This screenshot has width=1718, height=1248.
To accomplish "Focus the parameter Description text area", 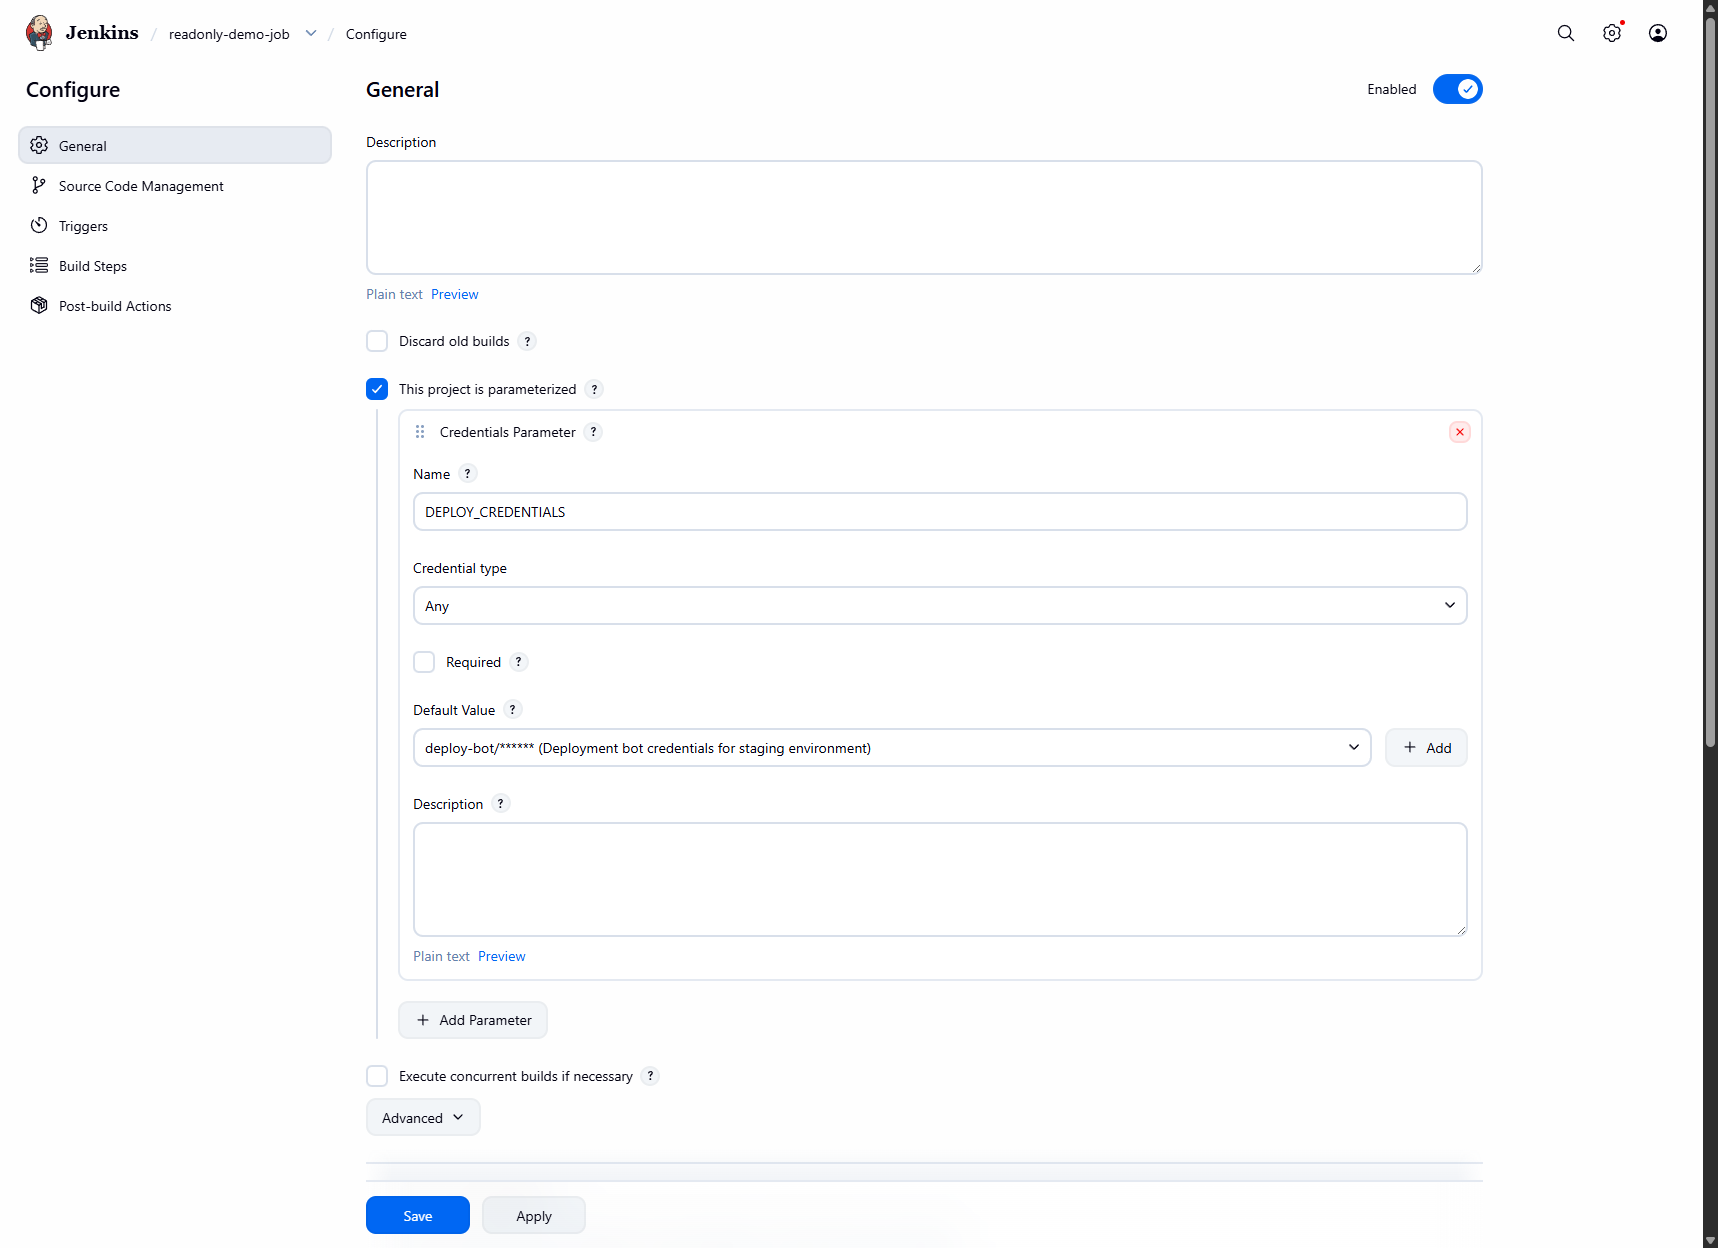I will [x=940, y=880].
